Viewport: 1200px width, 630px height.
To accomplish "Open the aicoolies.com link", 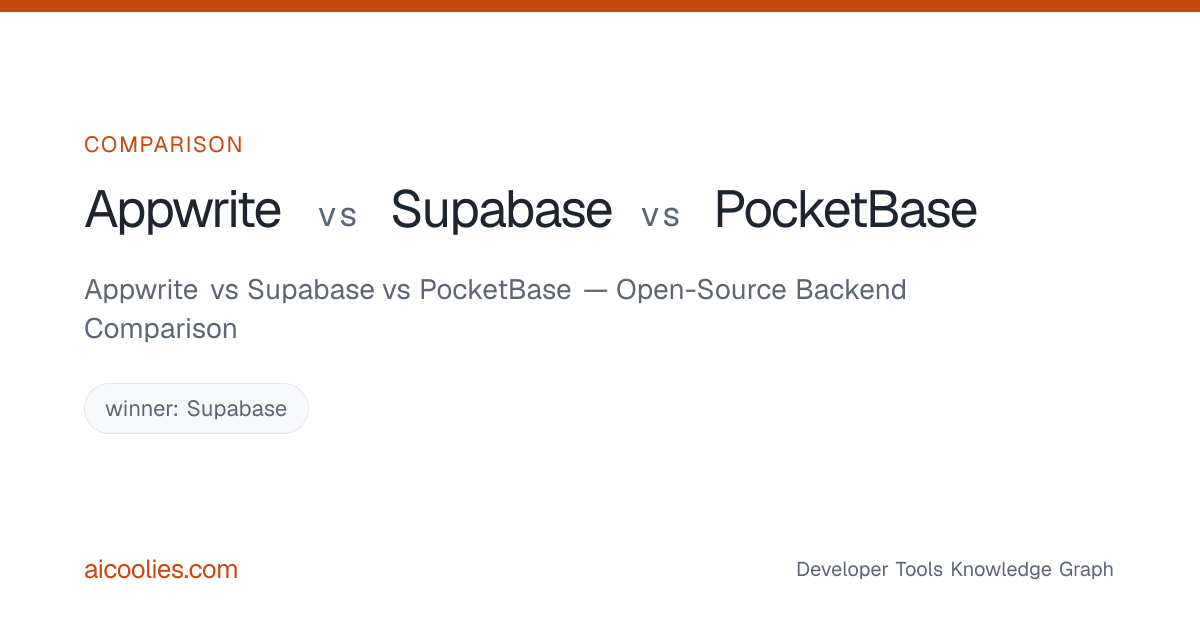I will point(161,570).
